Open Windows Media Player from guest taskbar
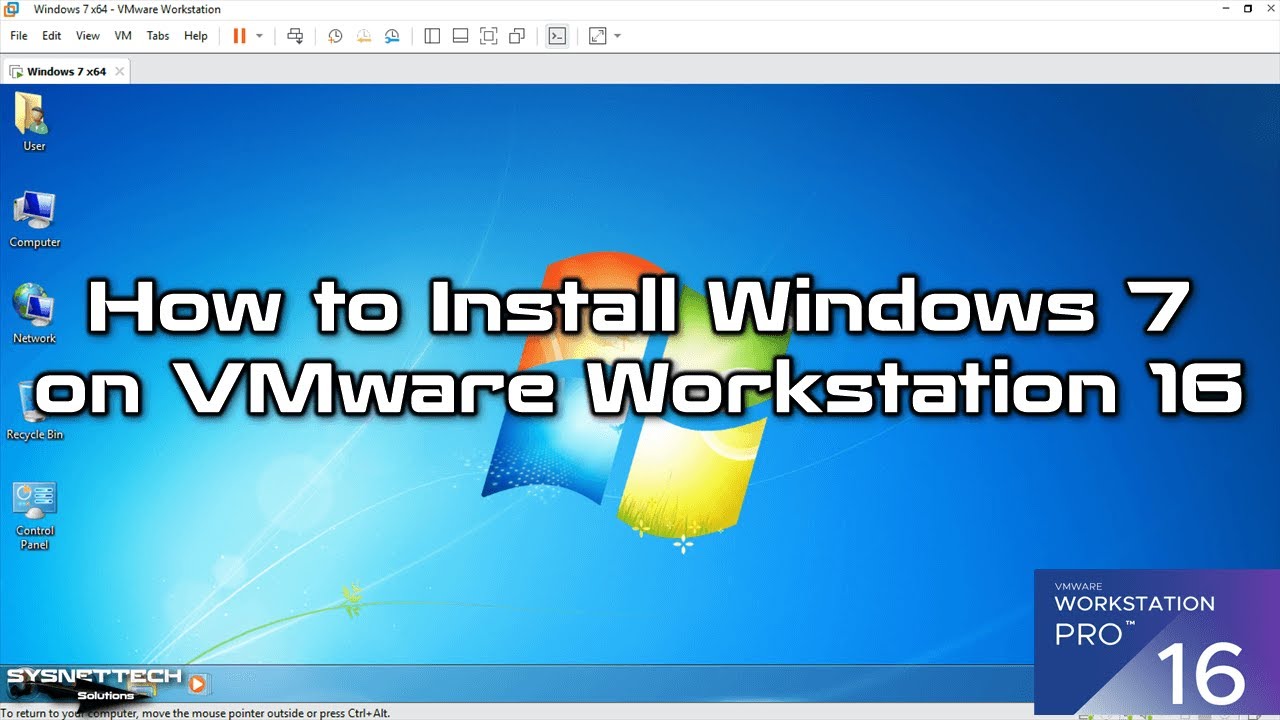The width and height of the screenshot is (1280, 720). click(x=198, y=684)
